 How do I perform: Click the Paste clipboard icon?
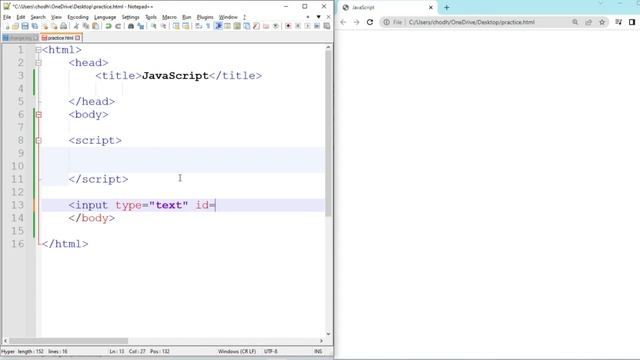click(x=96, y=26)
